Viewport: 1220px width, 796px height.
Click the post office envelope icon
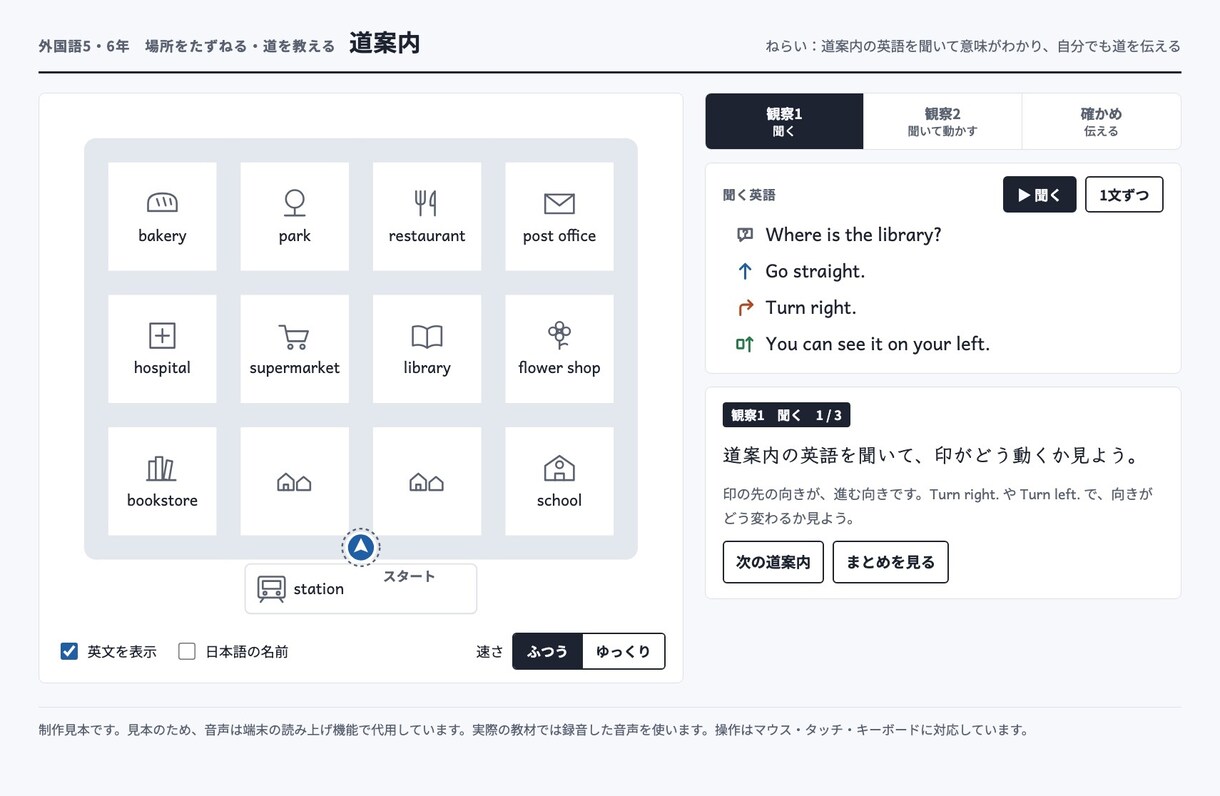pyautogui.click(x=559, y=204)
